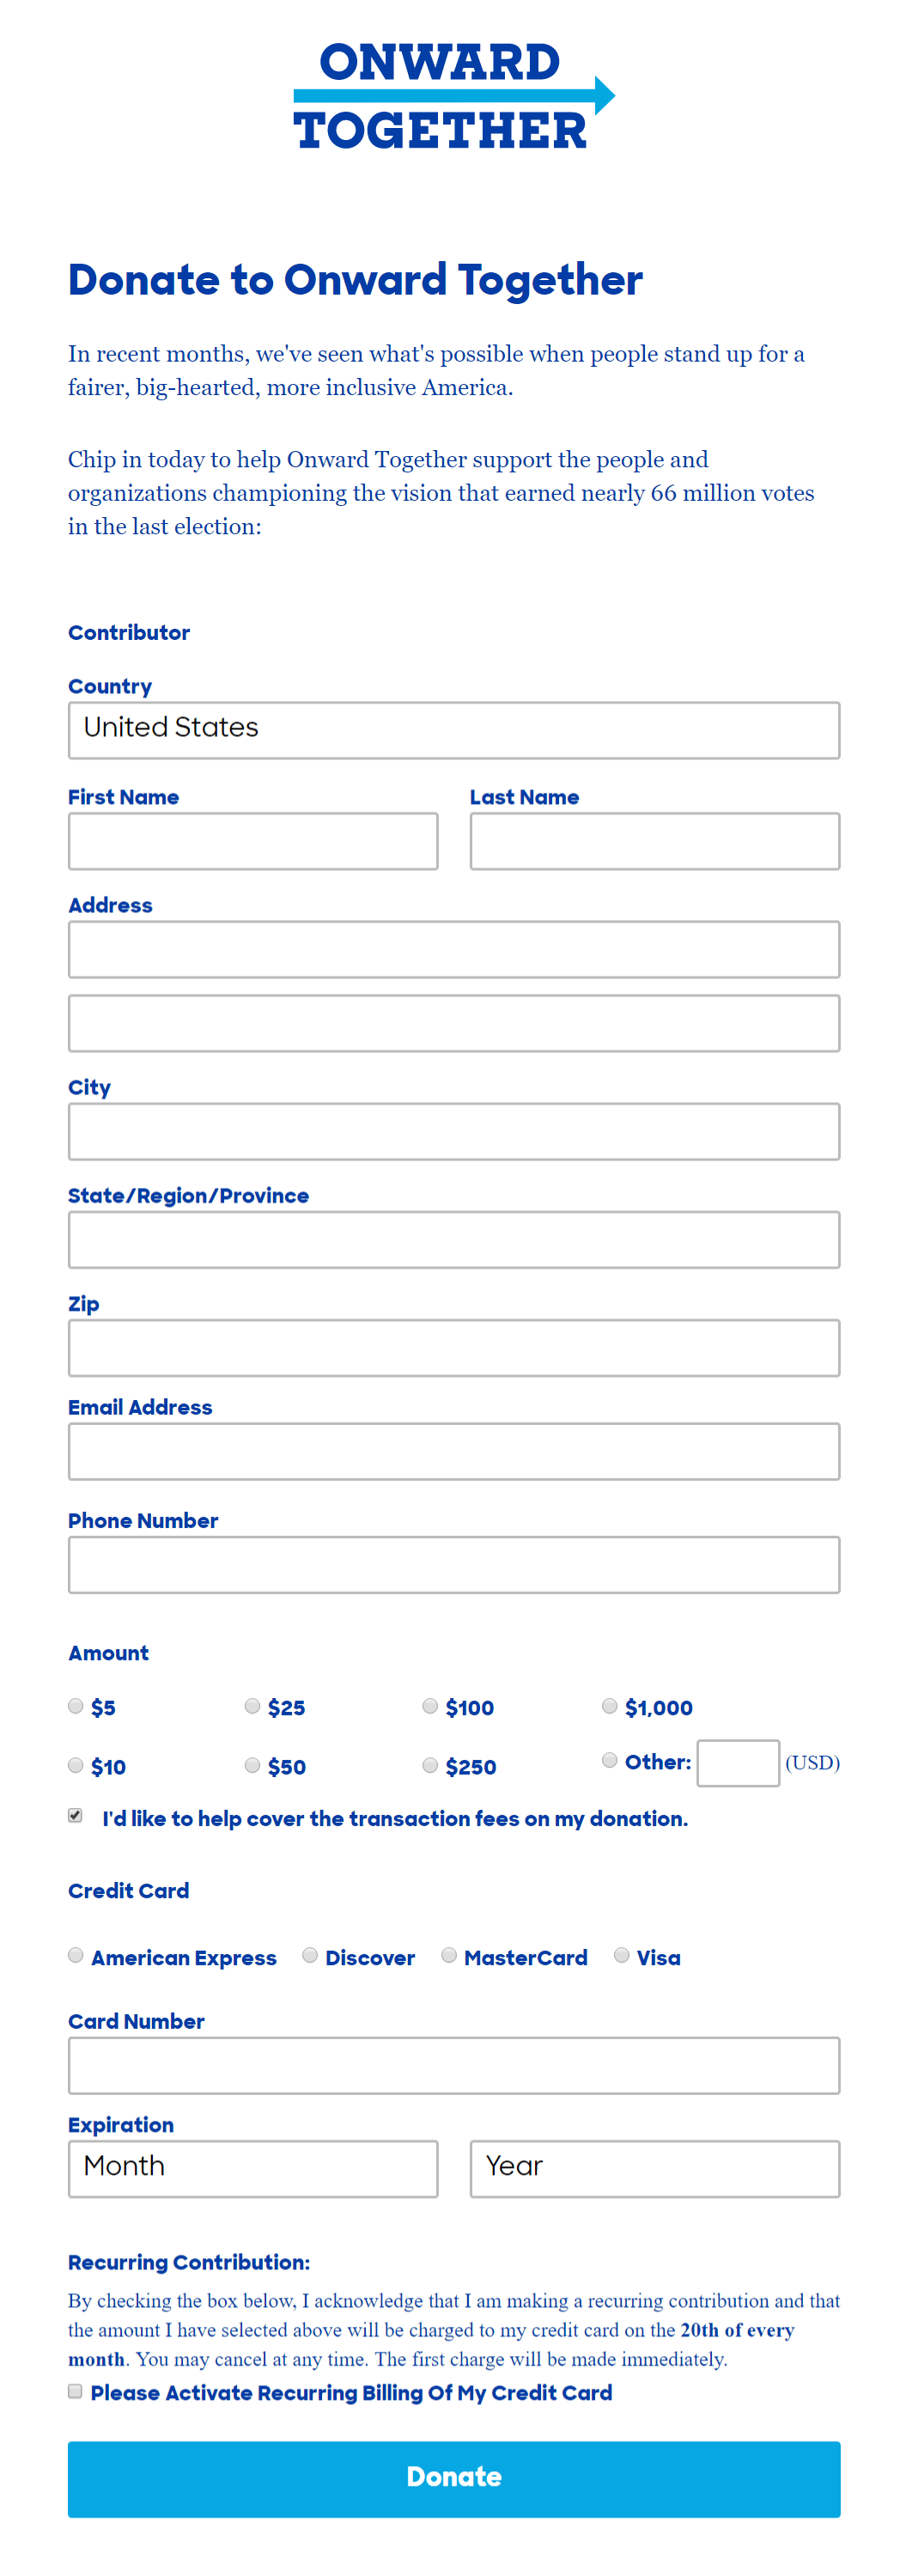The height and width of the screenshot is (2576, 906).
Task: Choose American Express card type
Action: pyautogui.click(x=76, y=1955)
